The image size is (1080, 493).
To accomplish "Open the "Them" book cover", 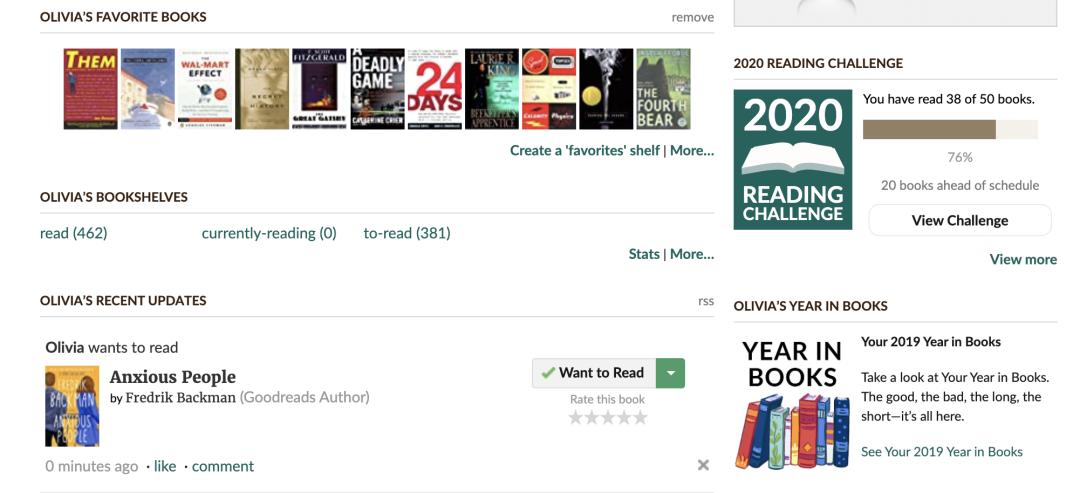I will pos(90,89).
